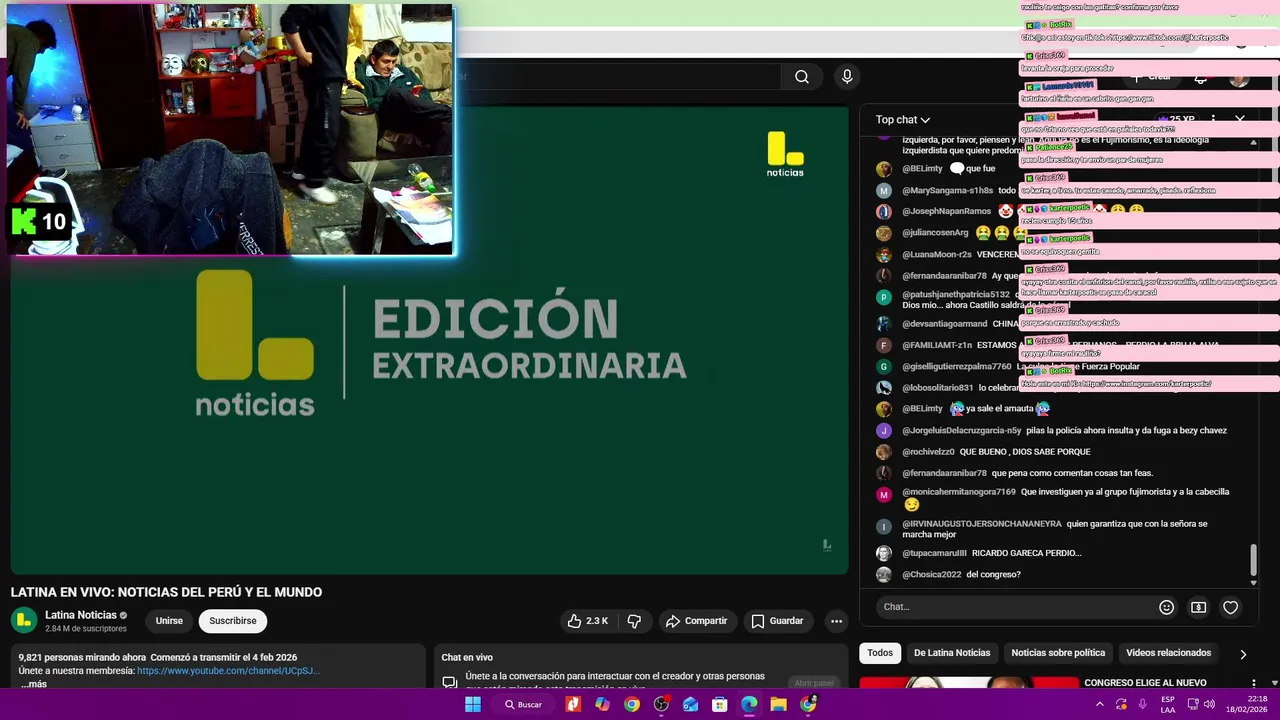Open the membership youtube.com/channel link

(x=228, y=671)
